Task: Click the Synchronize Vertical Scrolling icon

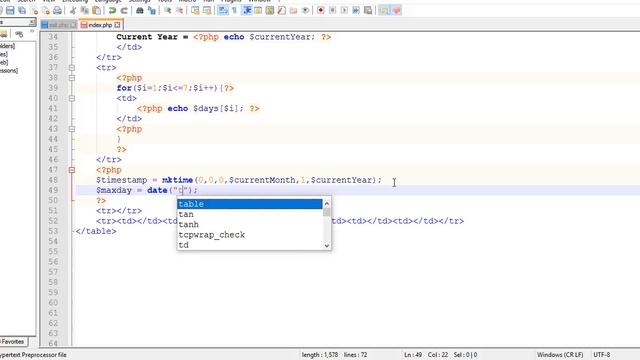Action: click(x=195, y=10)
